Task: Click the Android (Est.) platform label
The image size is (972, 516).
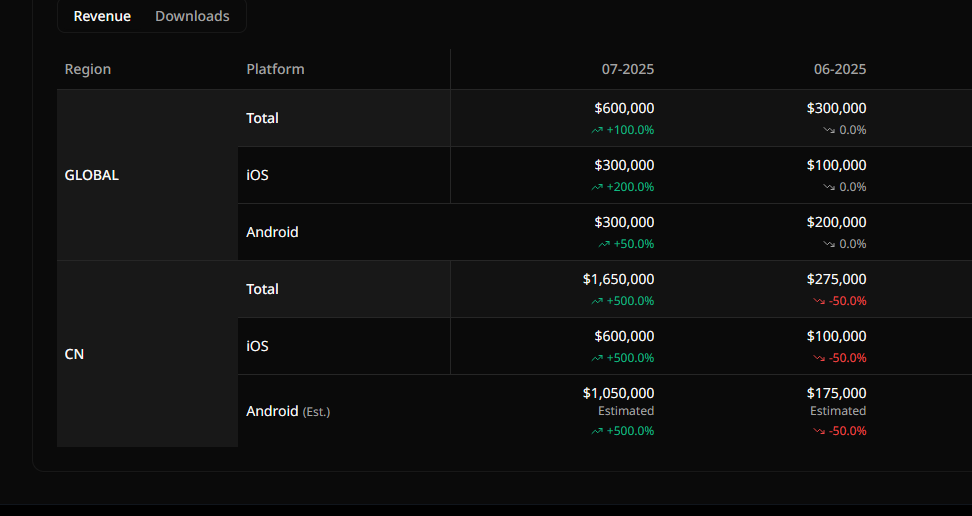Action: point(288,411)
